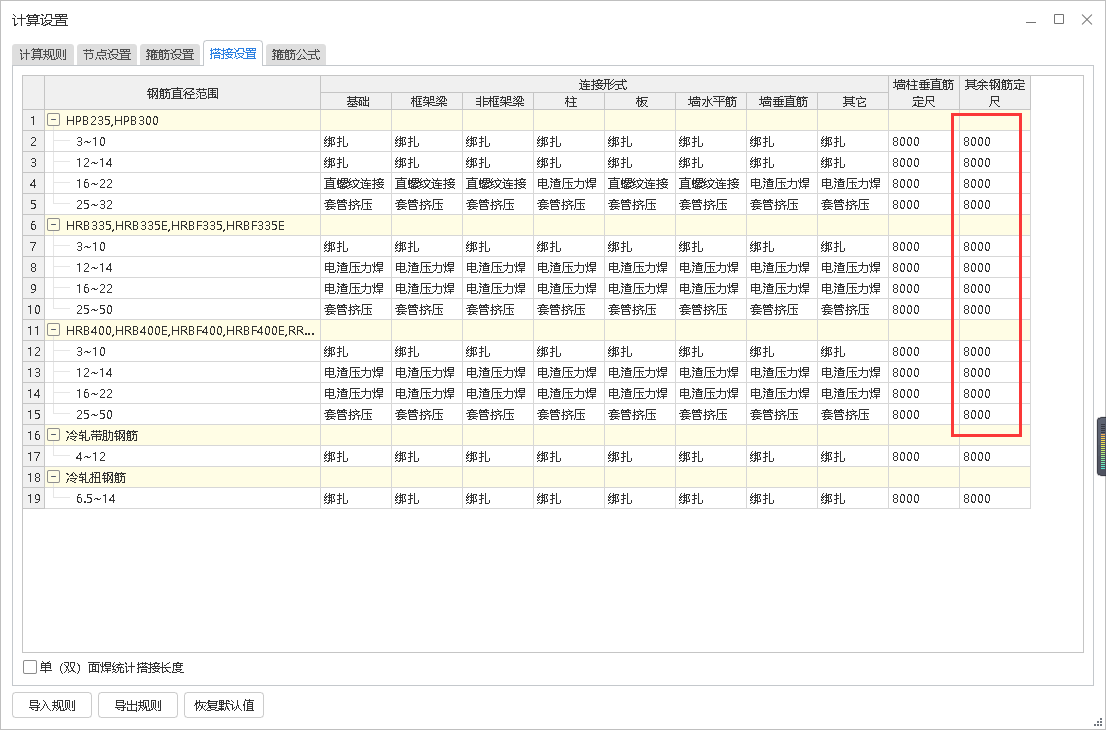
Task: Select the 搭接设置 tab
Action: pyautogui.click(x=233, y=54)
